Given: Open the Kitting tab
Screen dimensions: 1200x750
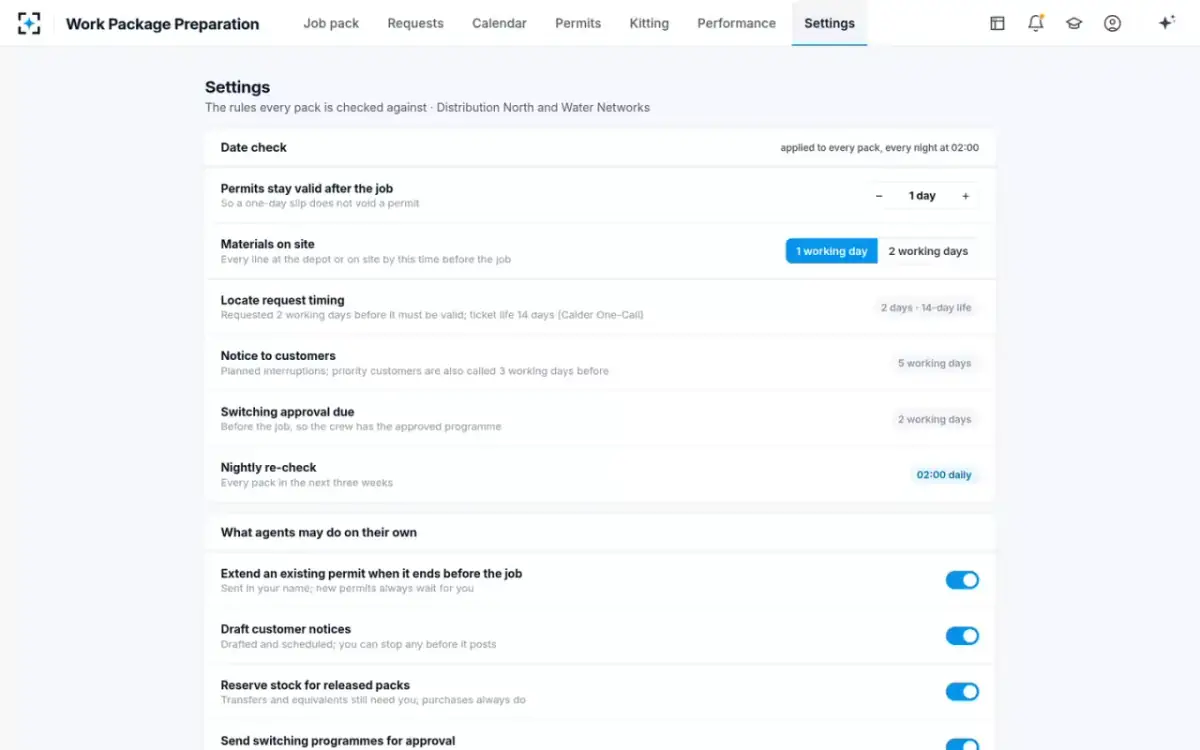Looking at the screenshot, I should point(649,23).
